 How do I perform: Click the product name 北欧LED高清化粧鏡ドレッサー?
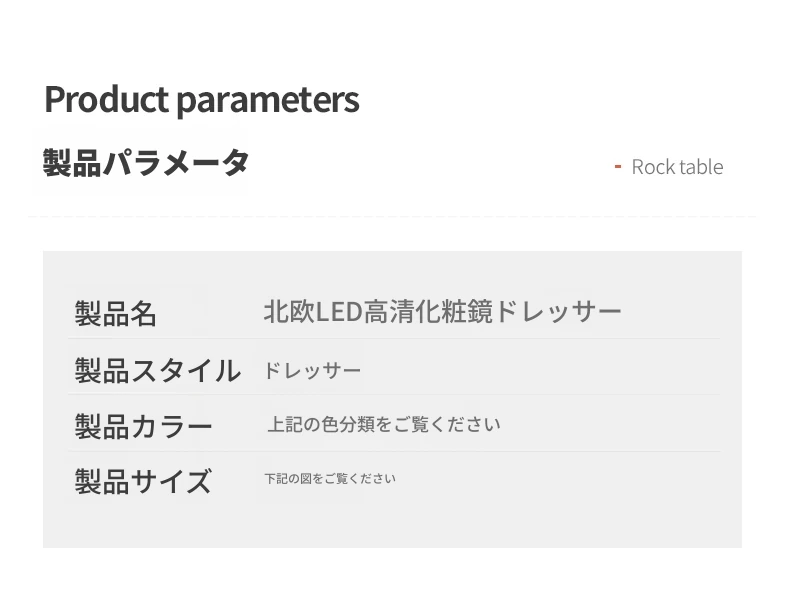coord(442,311)
